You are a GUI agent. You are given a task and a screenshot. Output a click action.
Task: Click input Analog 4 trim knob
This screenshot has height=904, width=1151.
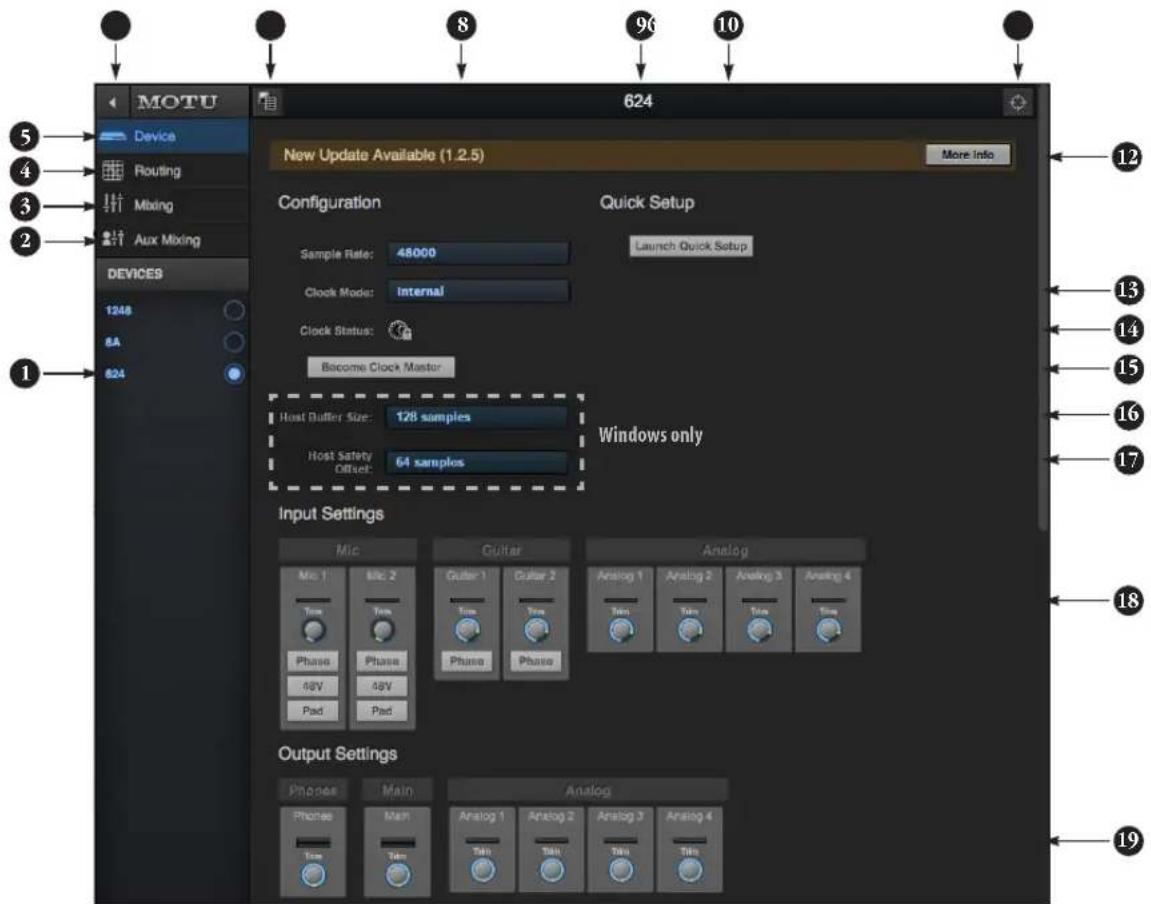pos(829,630)
